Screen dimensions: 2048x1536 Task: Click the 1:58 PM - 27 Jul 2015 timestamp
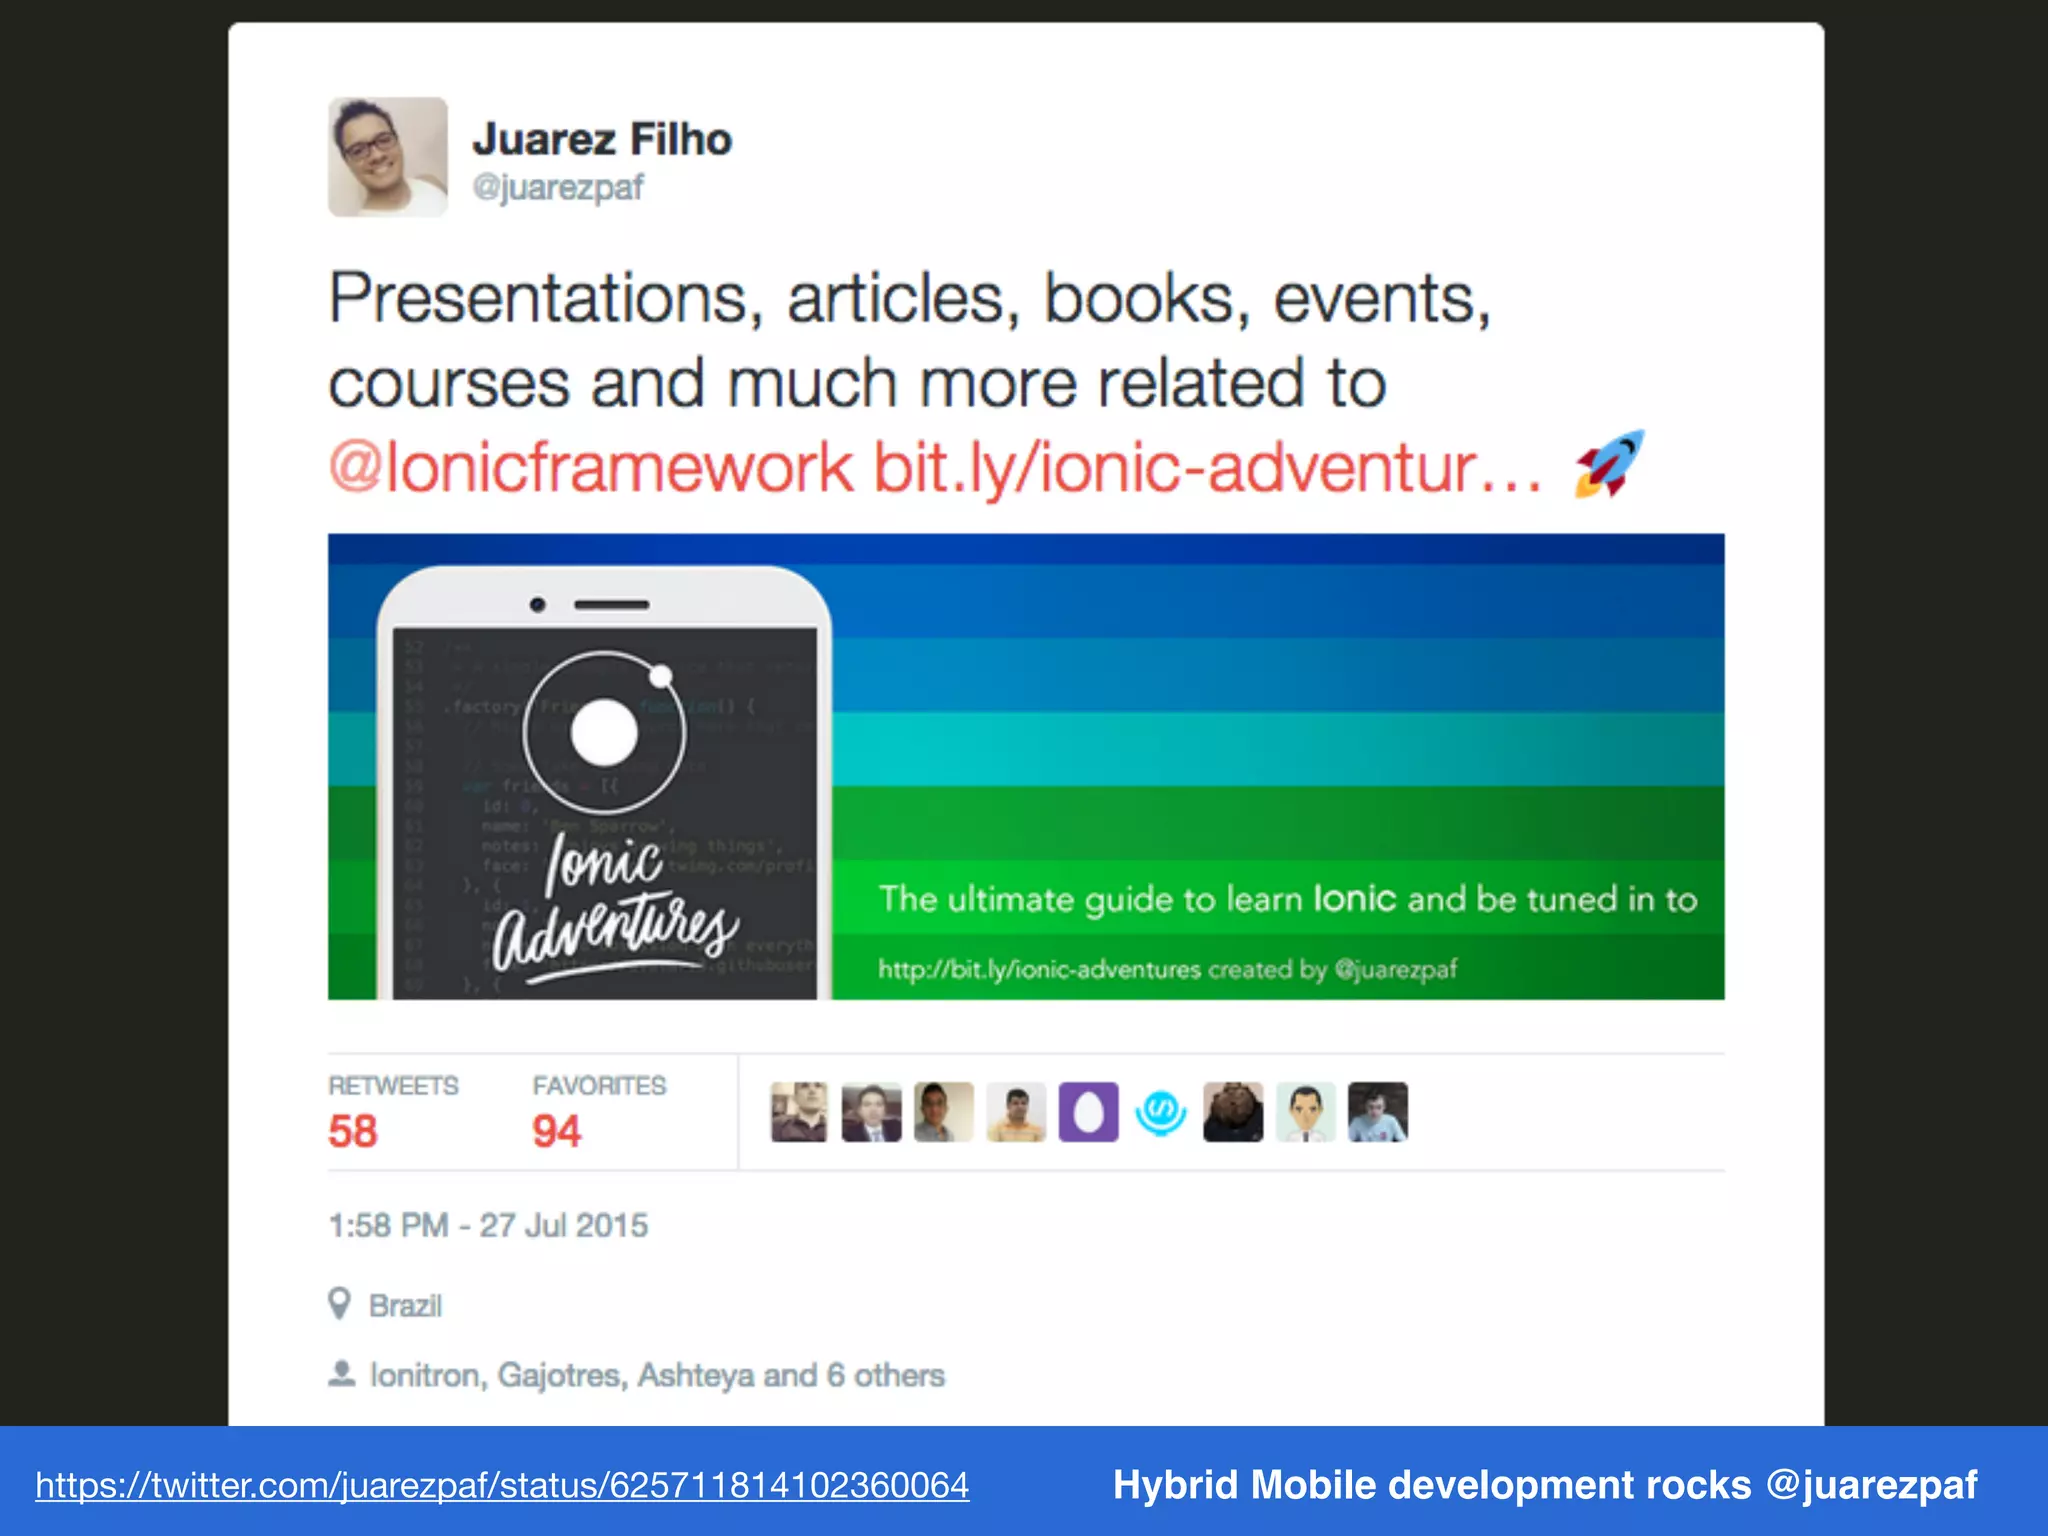tap(488, 1225)
